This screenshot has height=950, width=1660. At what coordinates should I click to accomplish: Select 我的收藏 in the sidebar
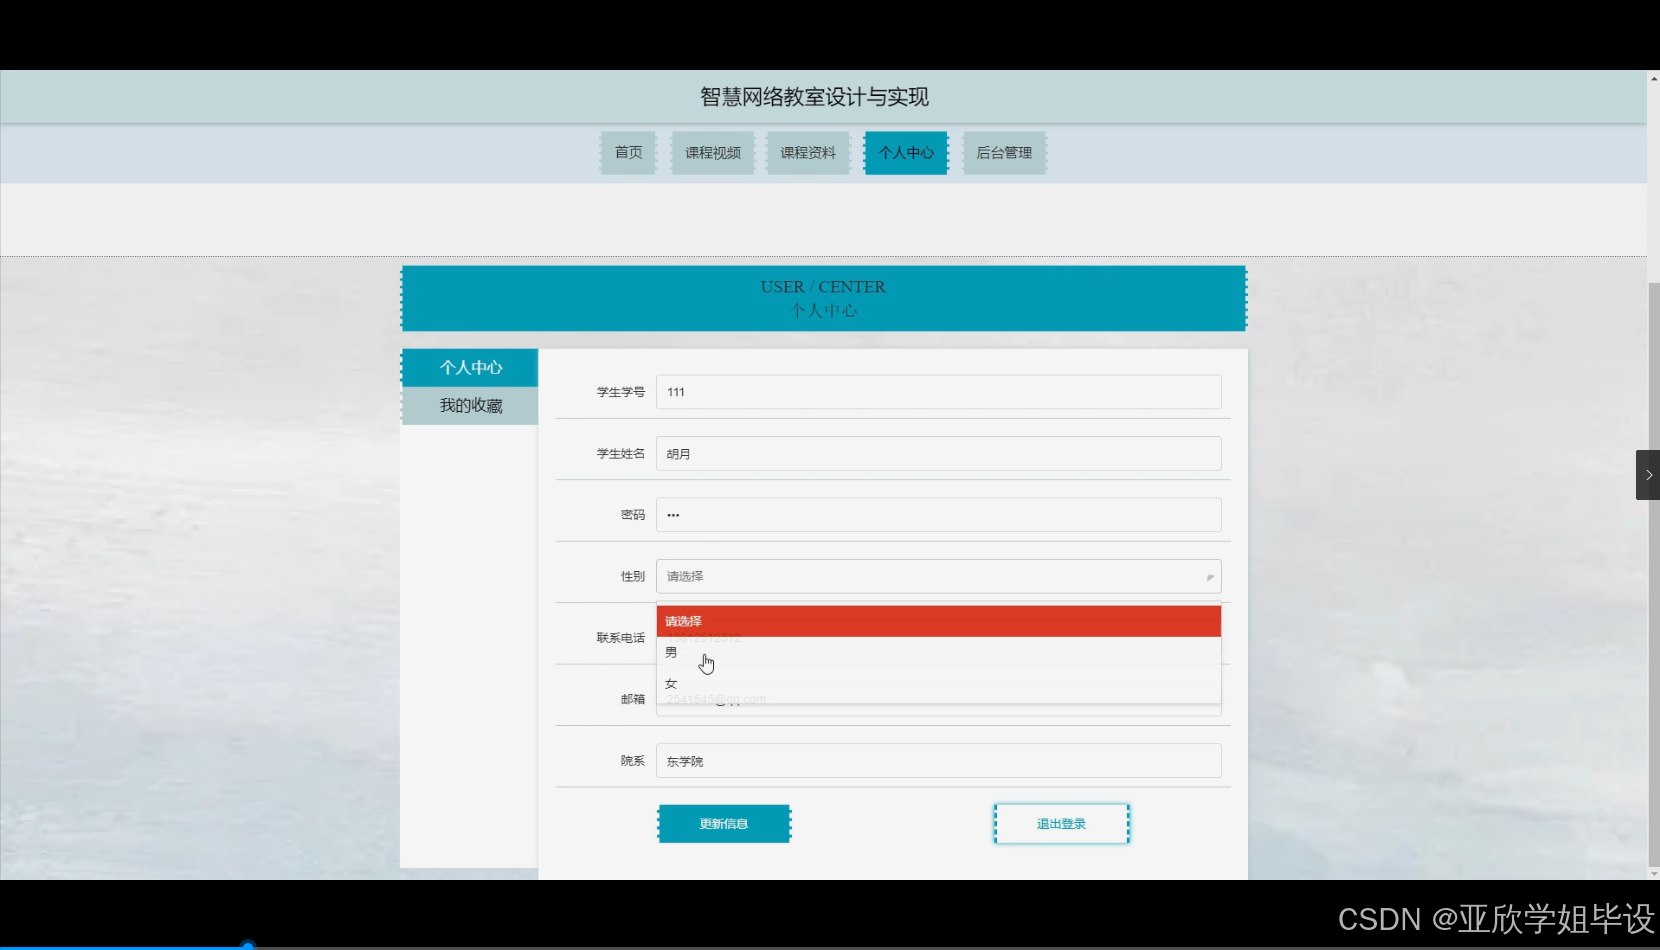pos(470,405)
